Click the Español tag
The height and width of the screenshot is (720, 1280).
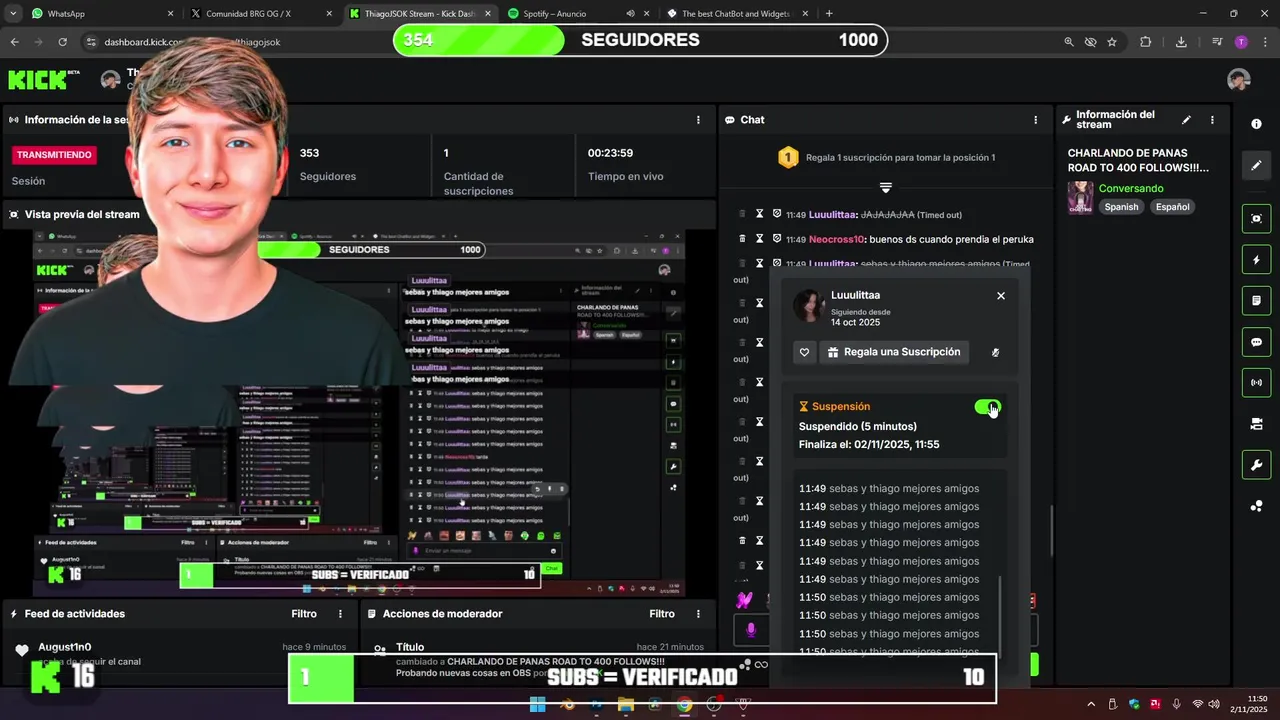1172,207
